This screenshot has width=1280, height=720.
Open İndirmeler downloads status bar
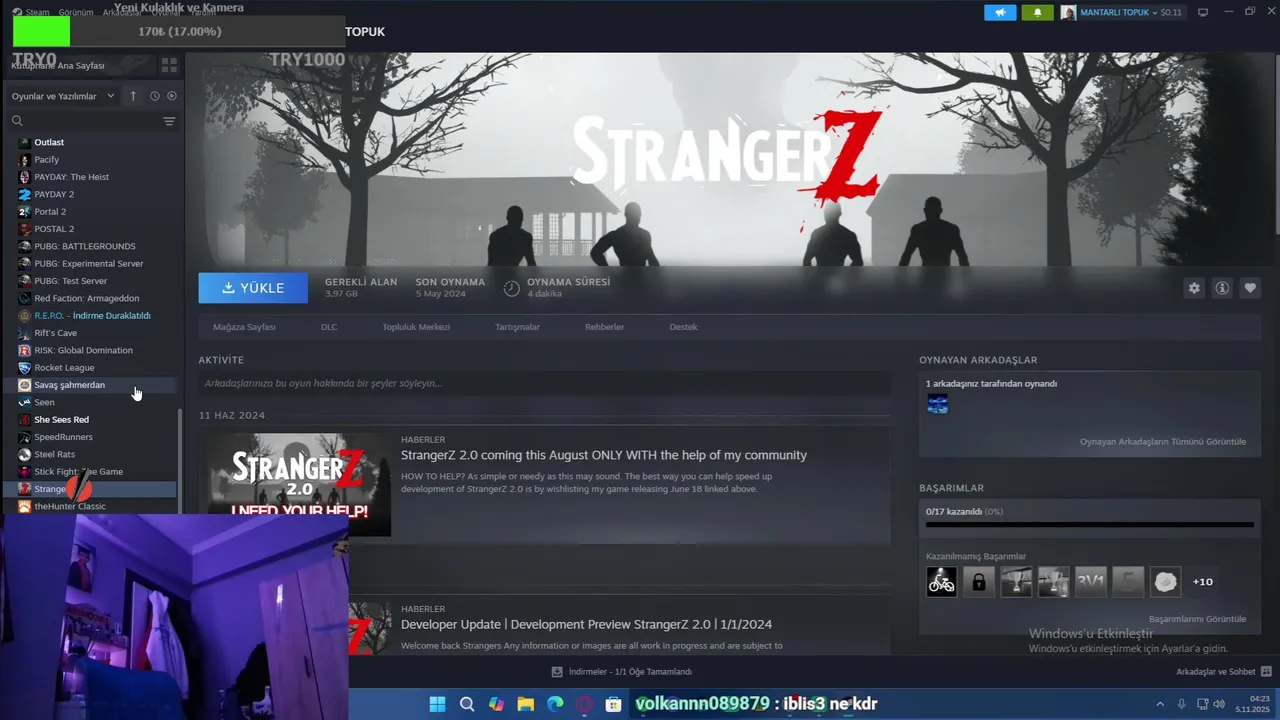(x=622, y=672)
